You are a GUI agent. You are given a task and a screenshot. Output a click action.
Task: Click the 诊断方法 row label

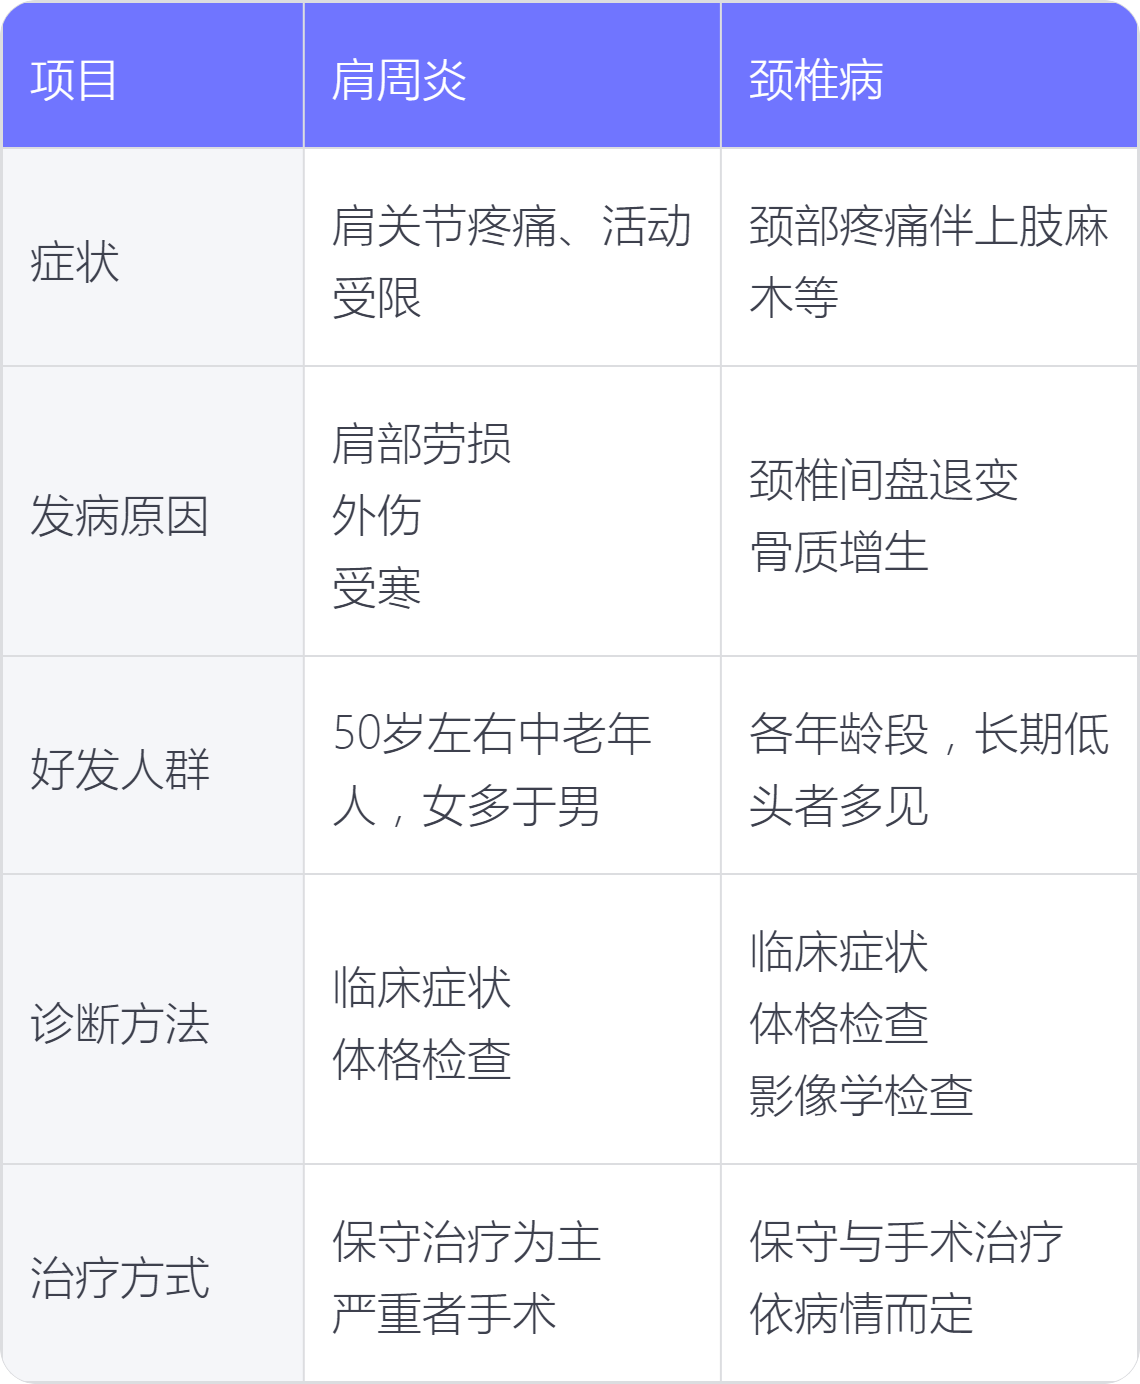click(x=120, y=1024)
